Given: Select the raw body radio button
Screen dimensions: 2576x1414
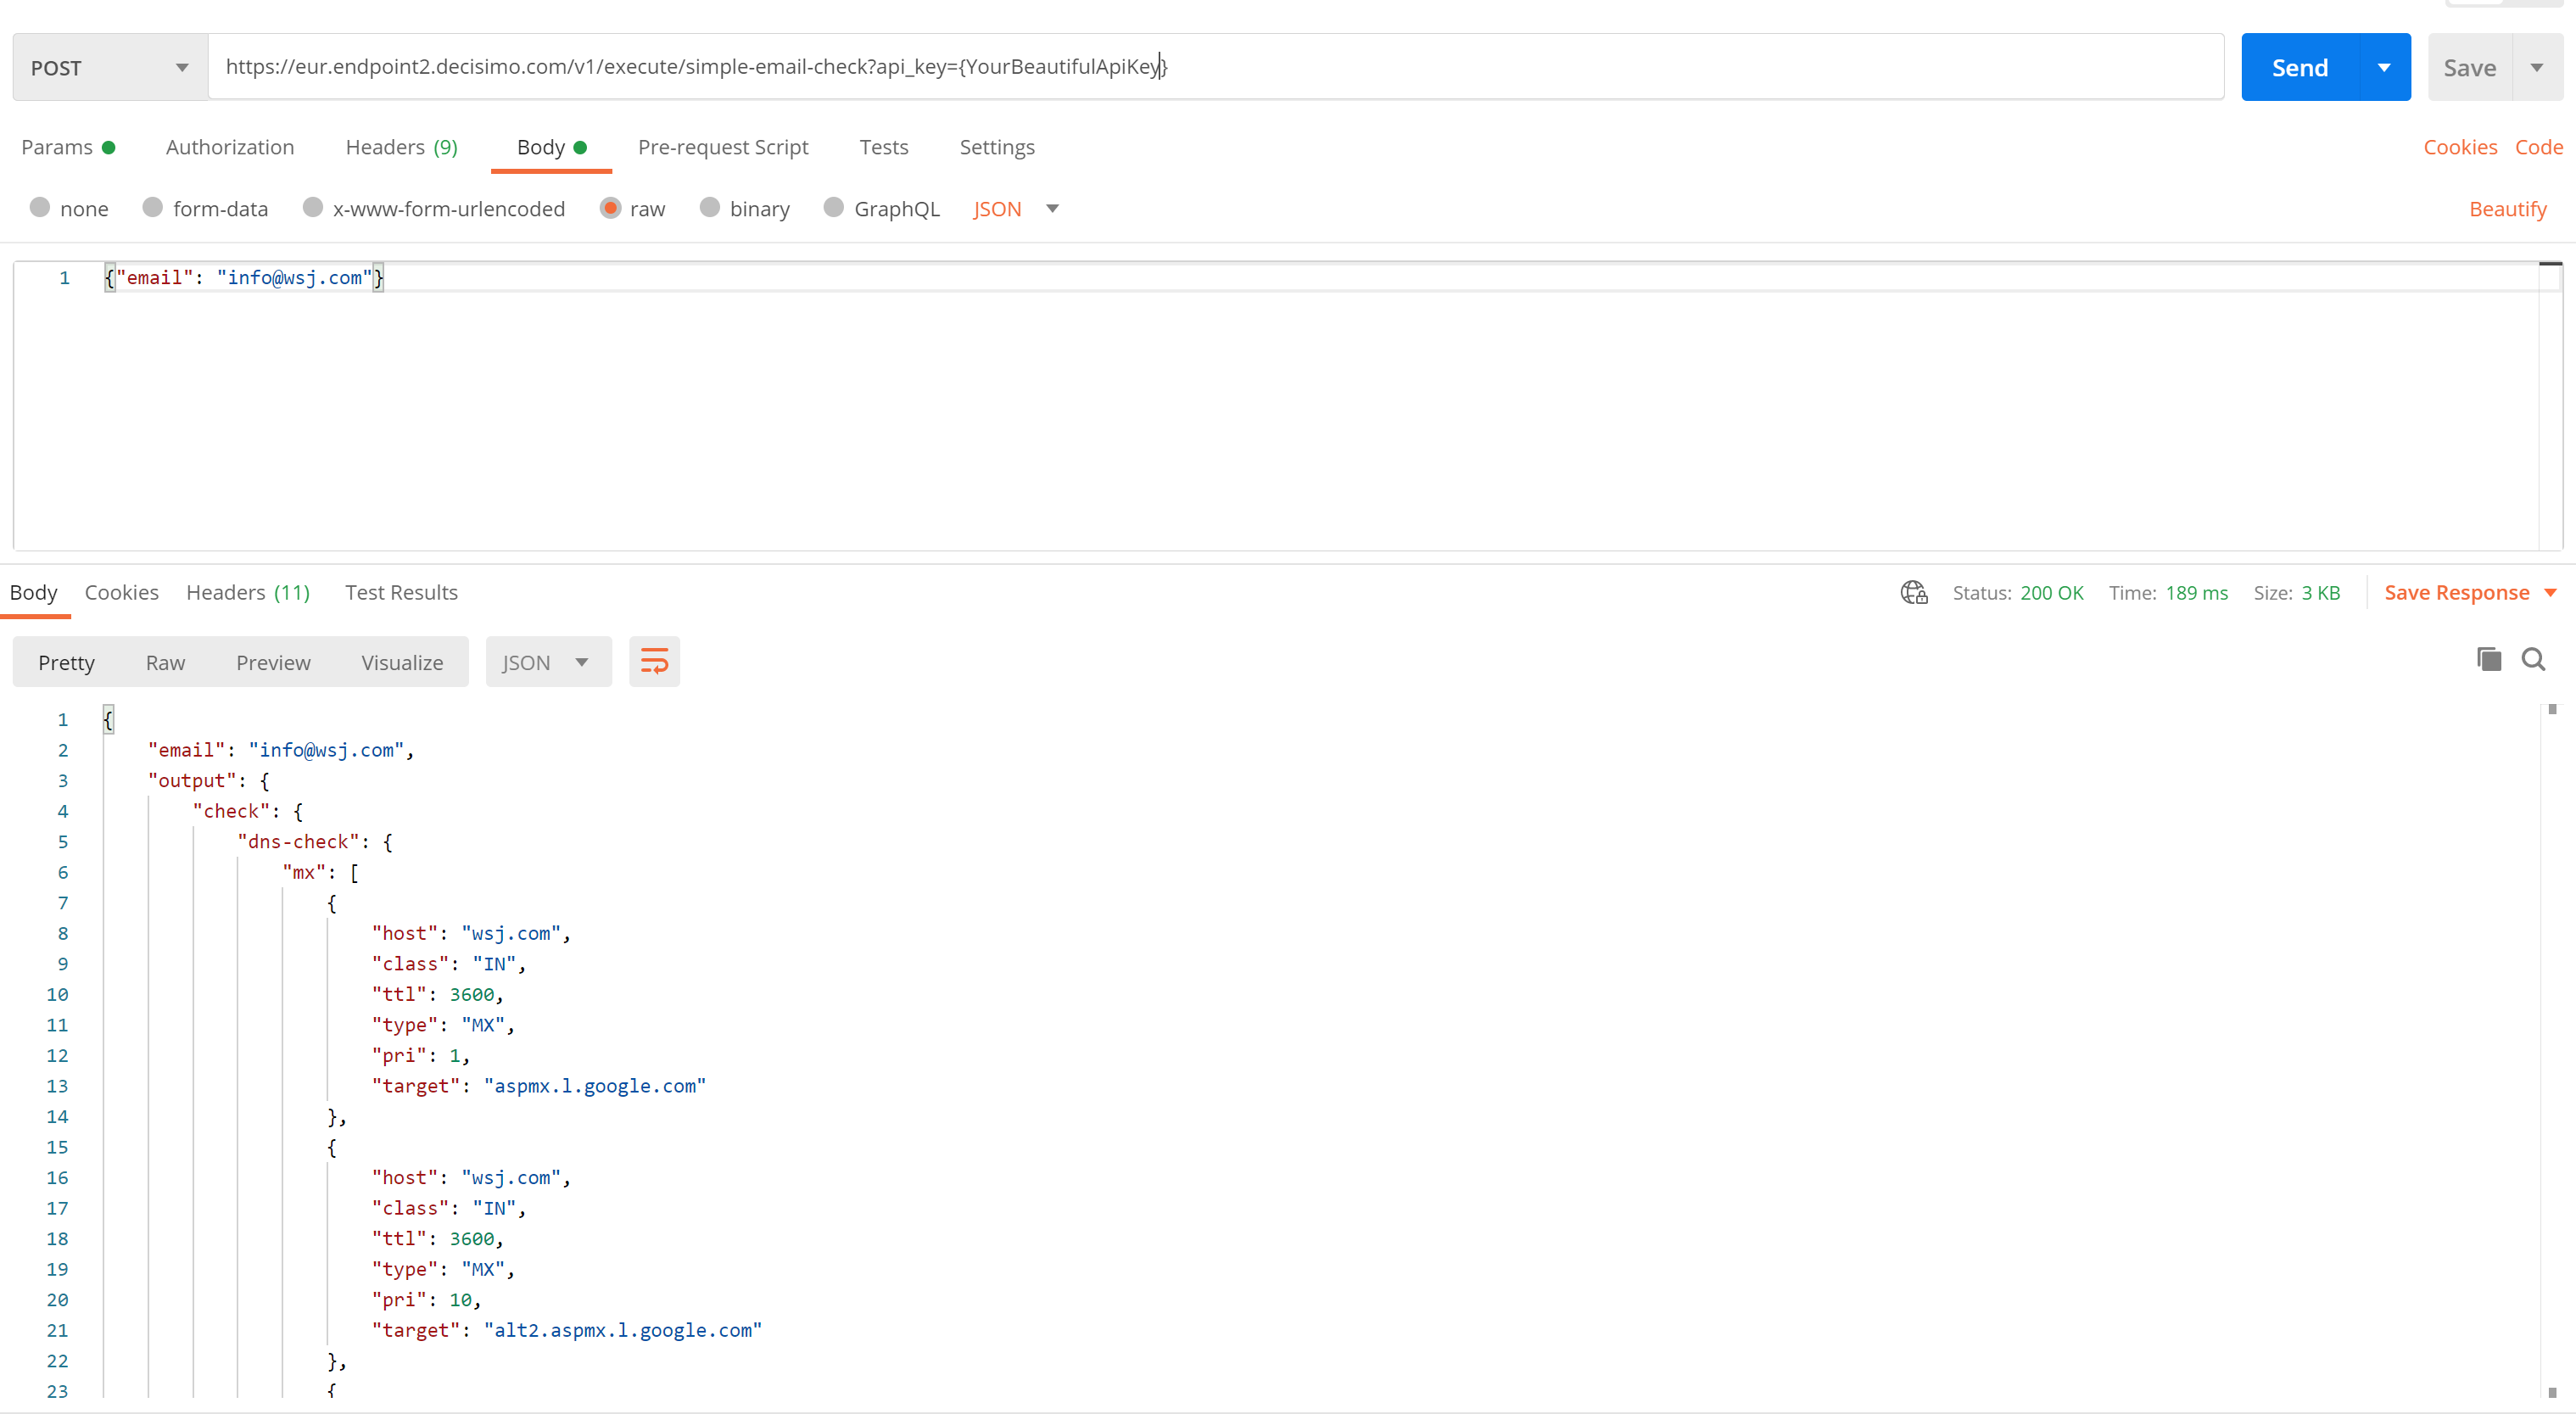Looking at the screenshot, I should (x=609, y=208).
